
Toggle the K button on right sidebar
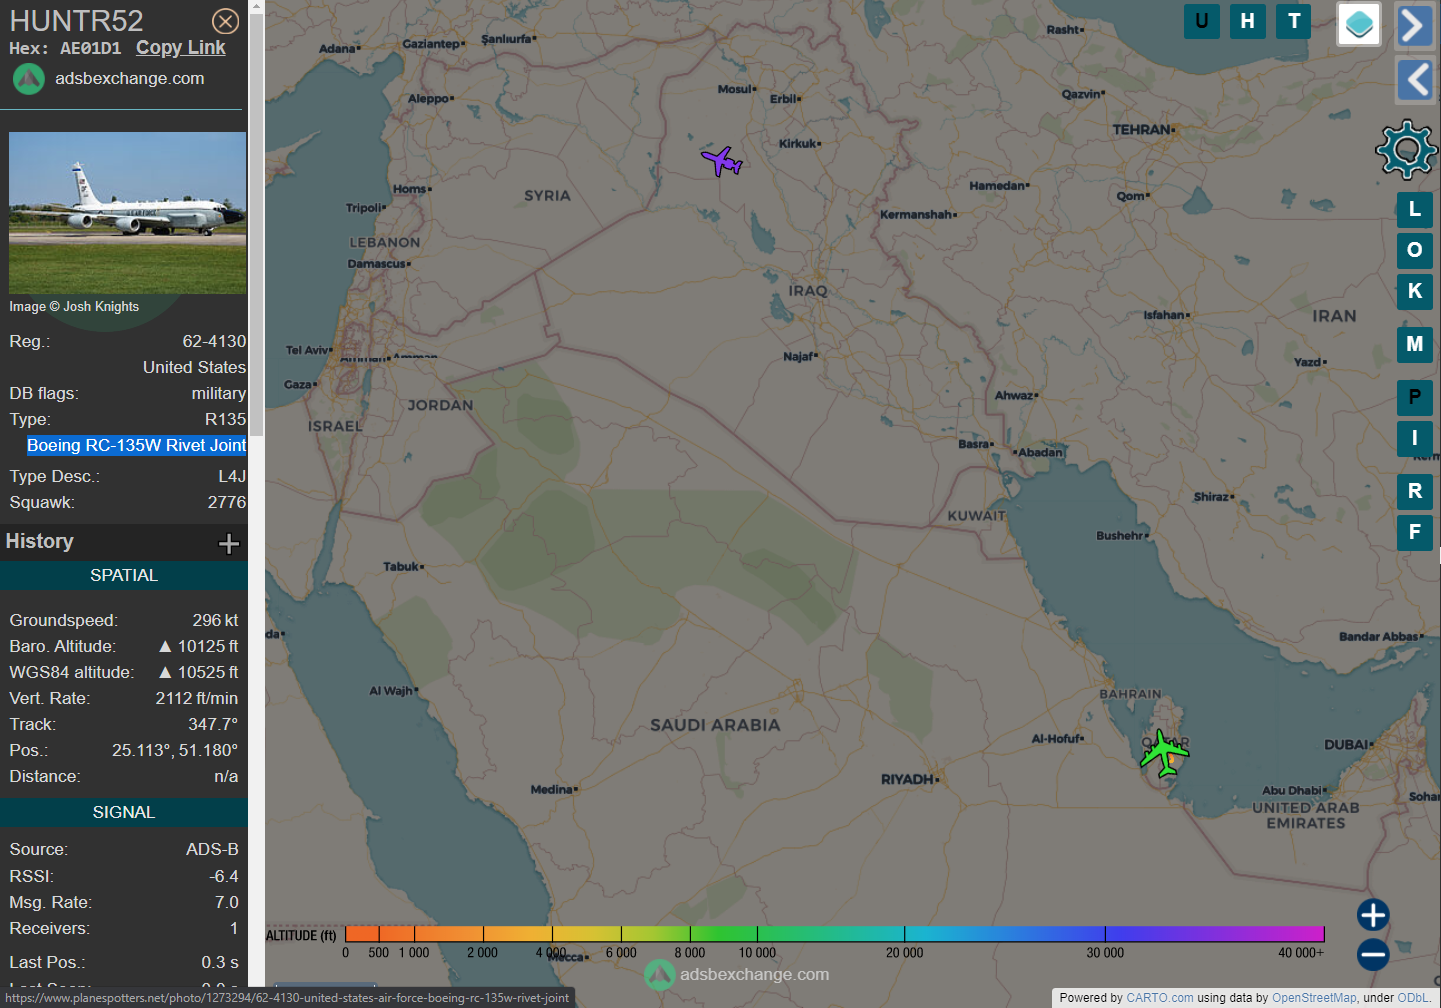(x=1415, y=291)
